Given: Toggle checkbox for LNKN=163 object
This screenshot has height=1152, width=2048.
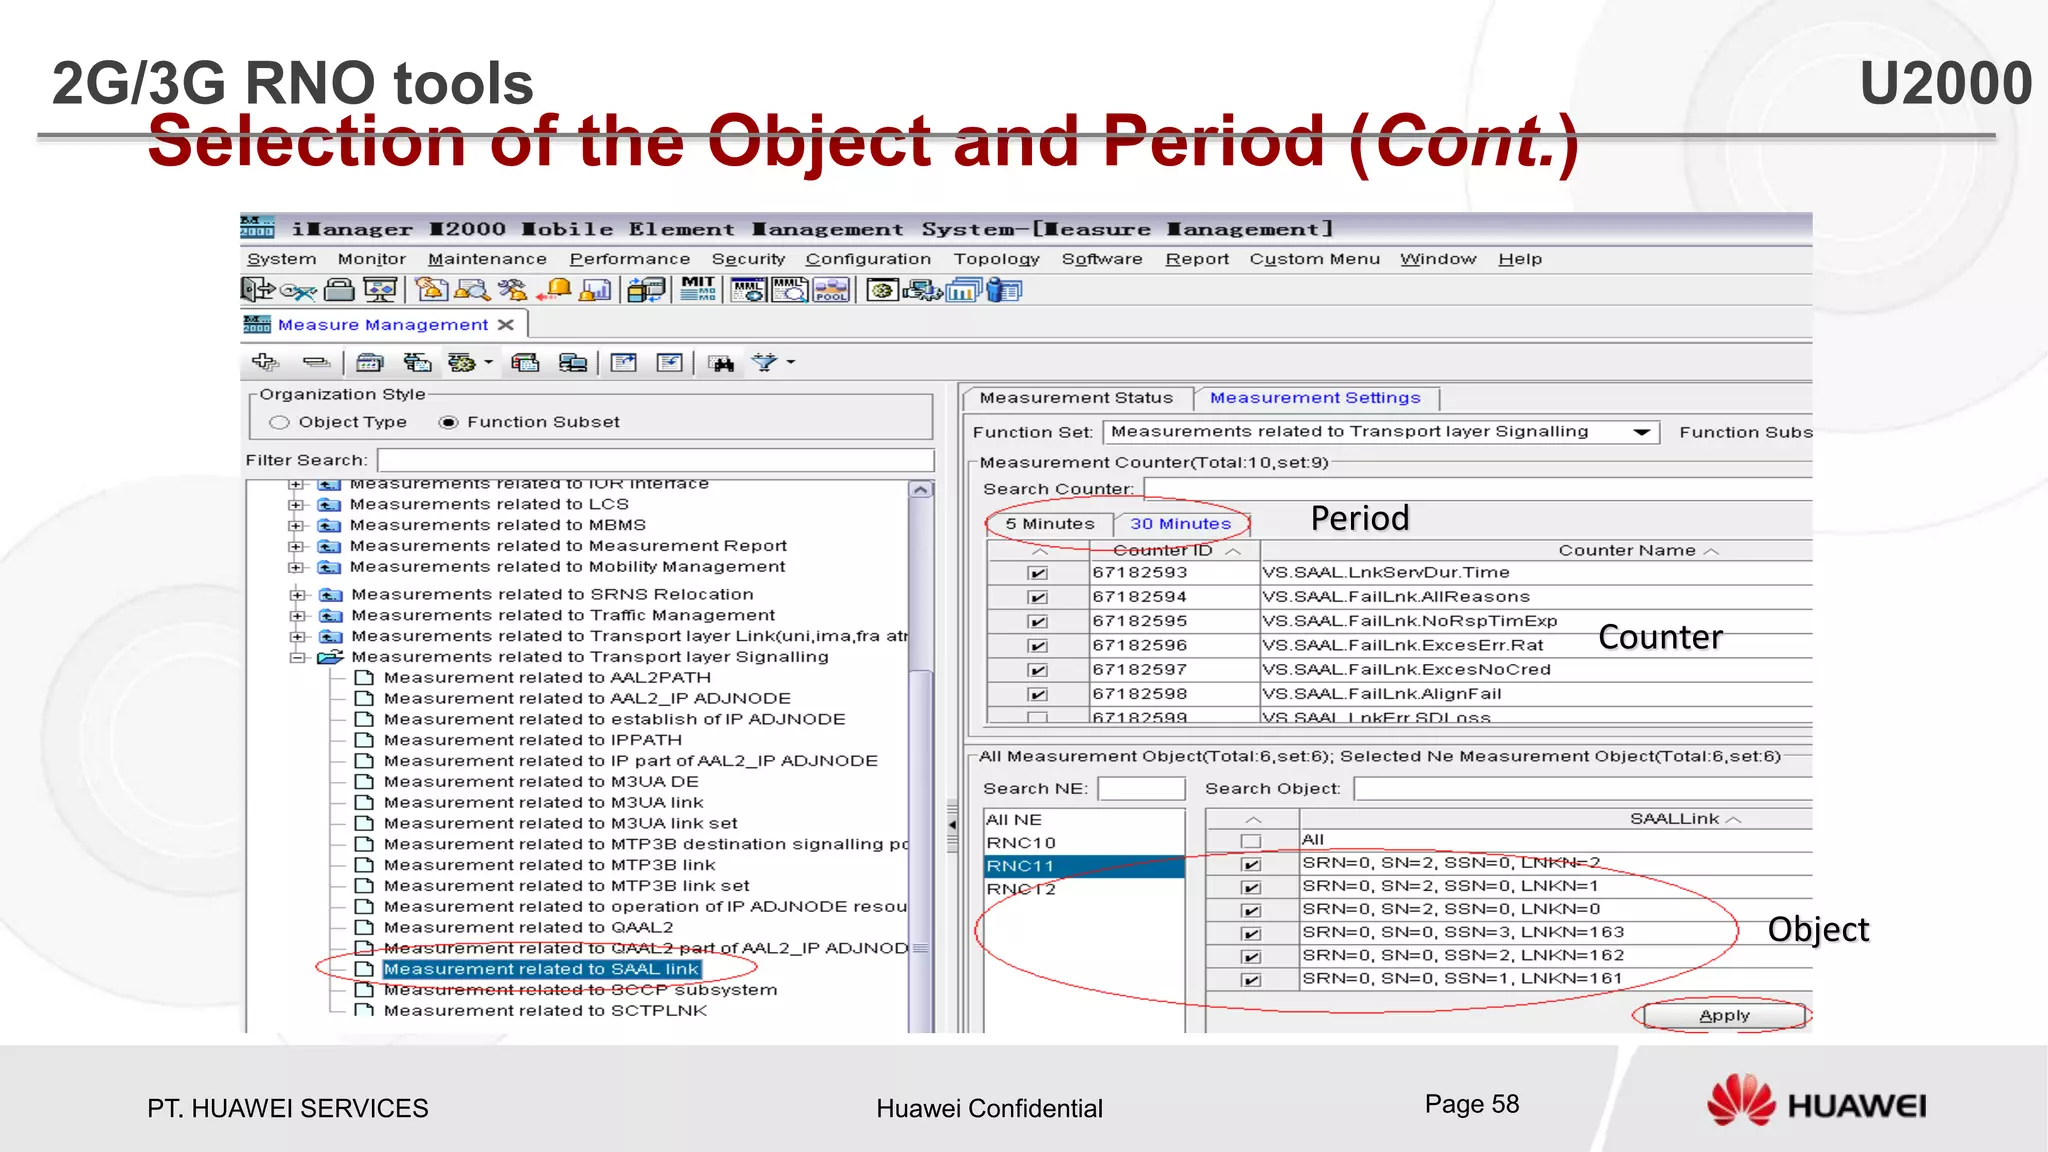Looking at the screenshot, I should pyautogui.click(x=1251, y=934).
